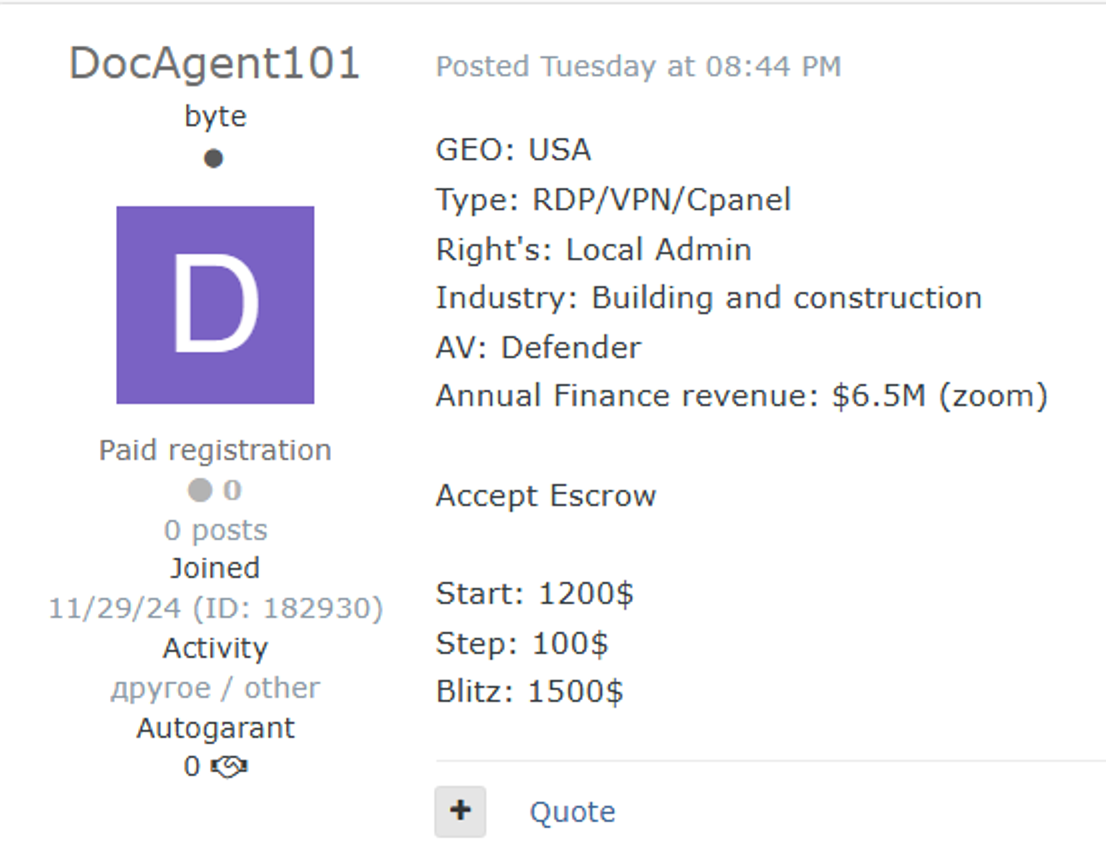This screenshot has width=1106, height=854.
Task: Click the status dot below byte rank
Action: pos(213,158)
